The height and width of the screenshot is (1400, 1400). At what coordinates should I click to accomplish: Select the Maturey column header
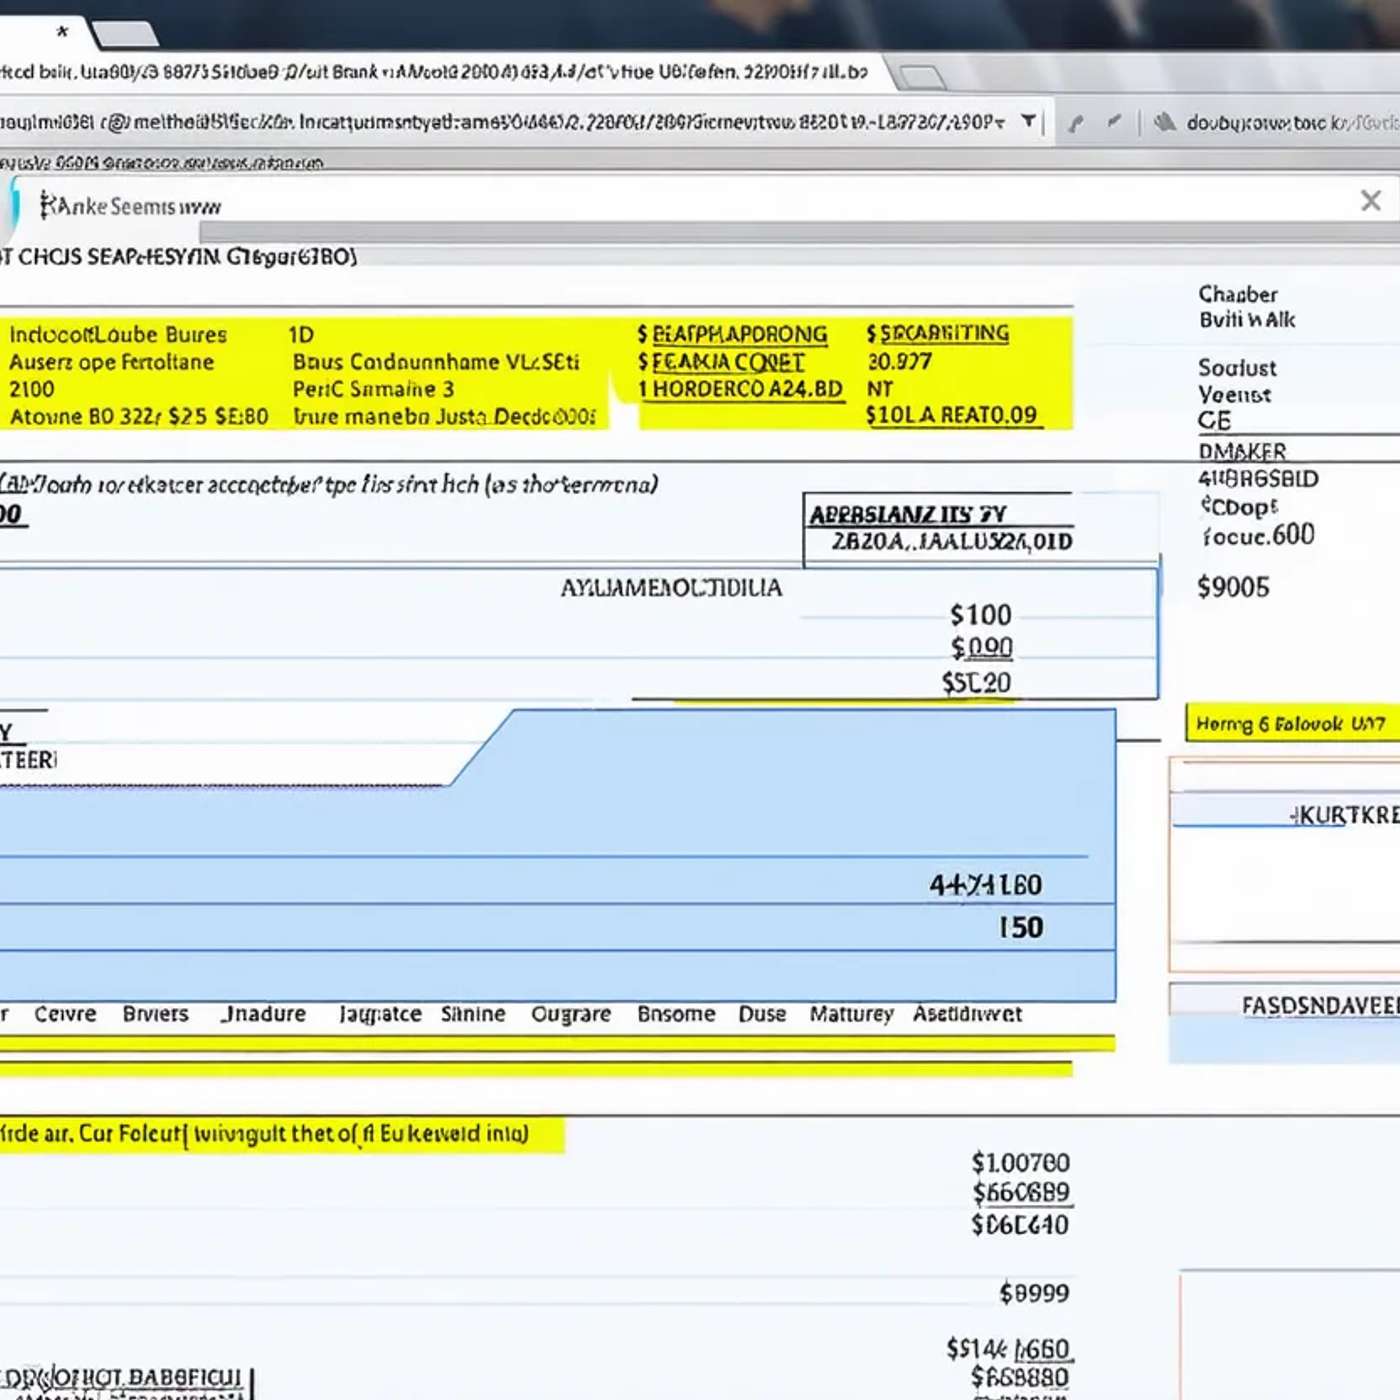coord(851,1014)
